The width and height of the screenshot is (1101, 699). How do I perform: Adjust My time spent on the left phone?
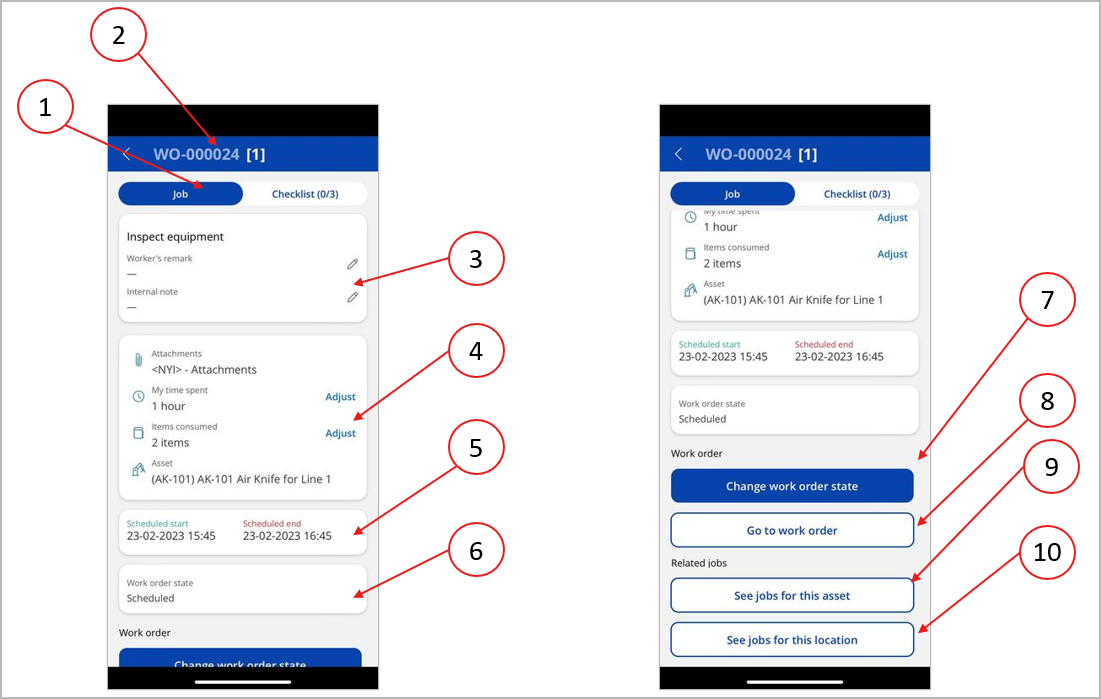click(340, 397)
